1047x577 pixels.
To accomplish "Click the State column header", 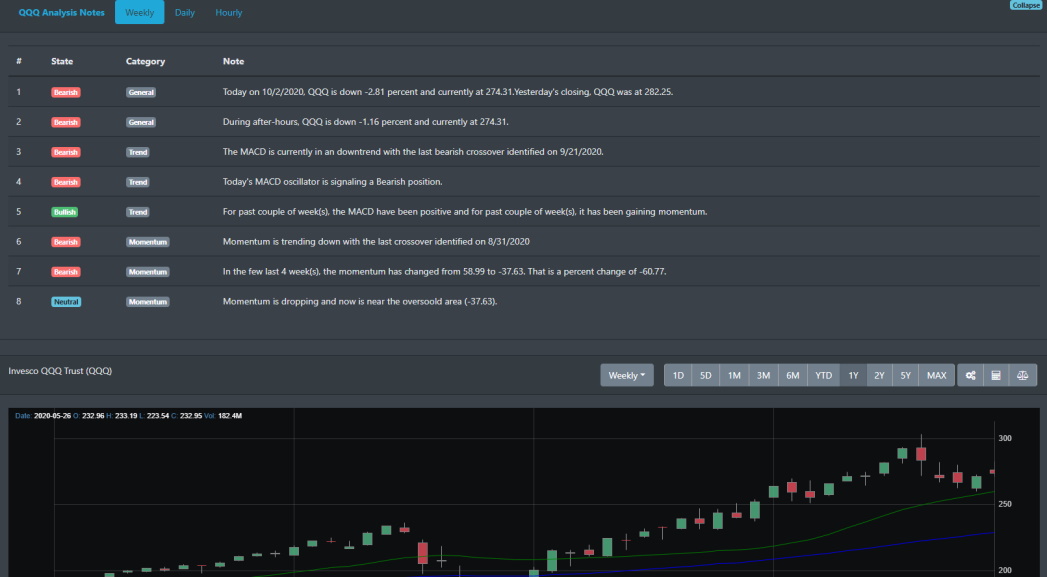I will pyautogui.click(x=62, y=61).
